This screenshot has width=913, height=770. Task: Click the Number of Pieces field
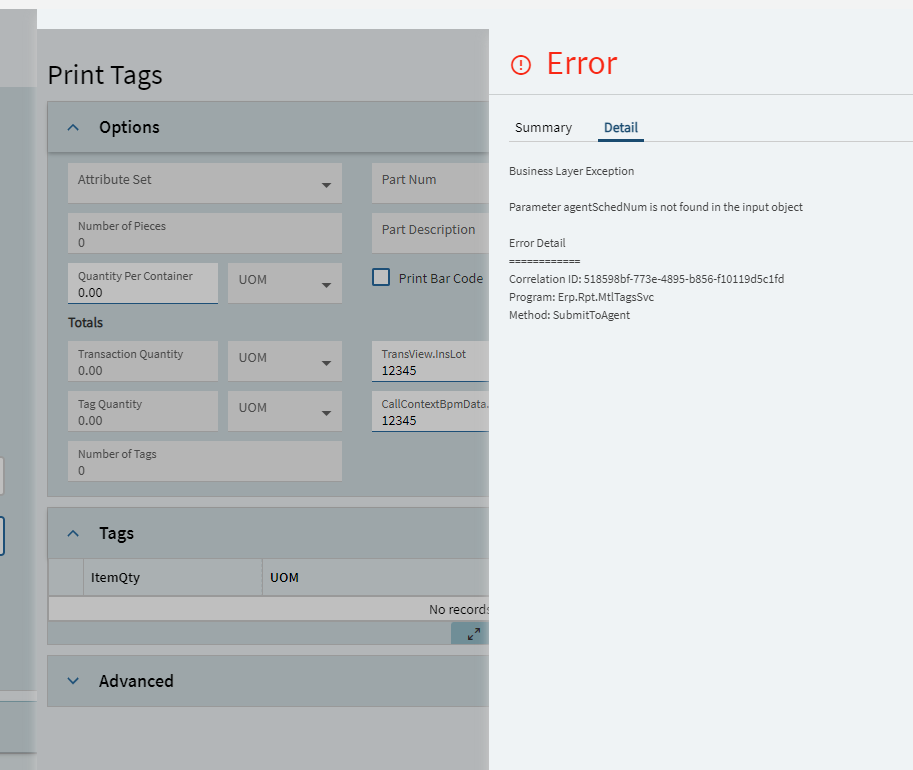click(204, 233)
